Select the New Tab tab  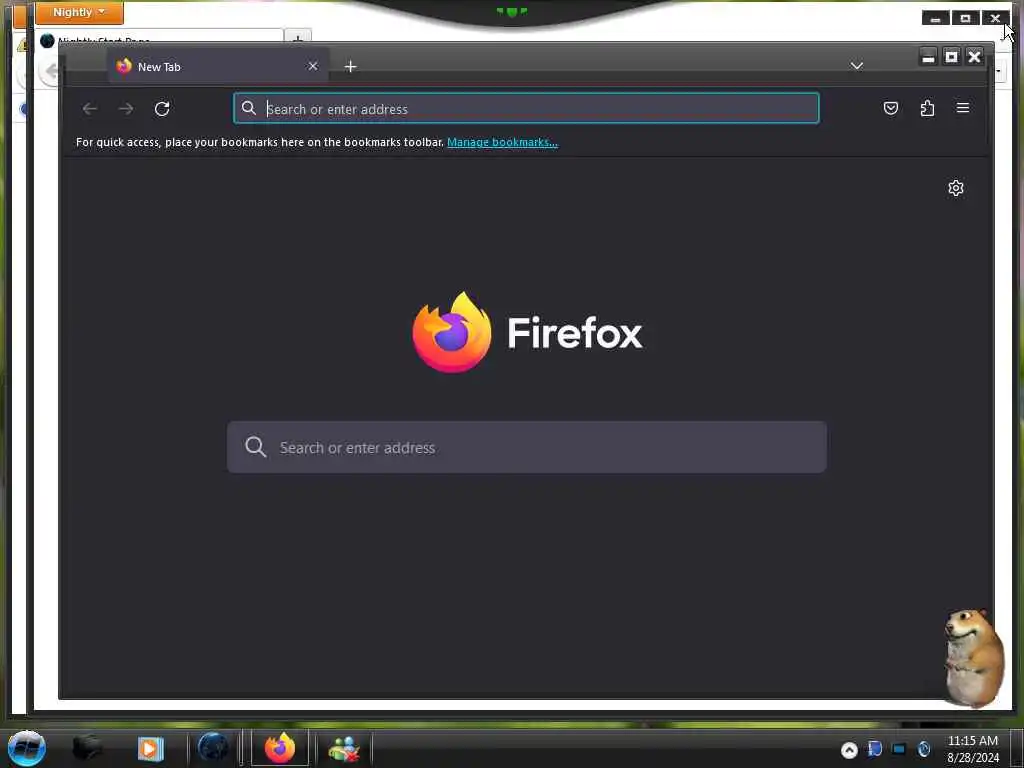pos(217,67)
